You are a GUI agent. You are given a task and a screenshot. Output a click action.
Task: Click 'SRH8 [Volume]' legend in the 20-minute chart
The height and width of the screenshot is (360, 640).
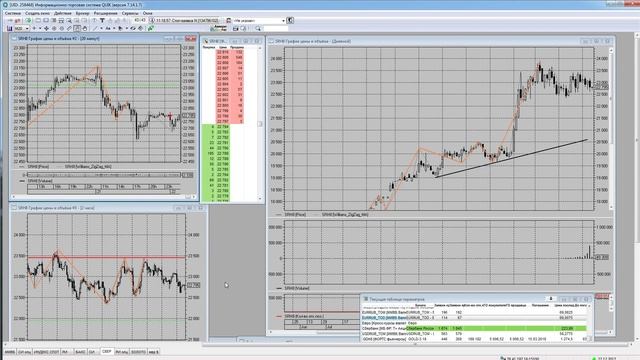pyautogui.click(x=40, y=180)
